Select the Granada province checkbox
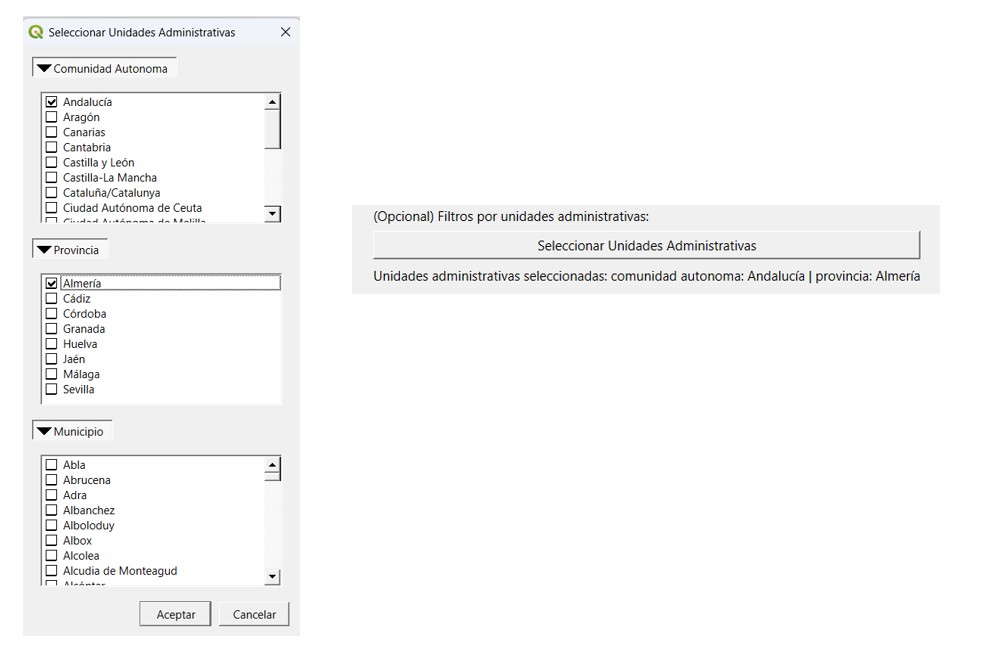This screenshot has height=650, width=989. click(x=52, y=329)
